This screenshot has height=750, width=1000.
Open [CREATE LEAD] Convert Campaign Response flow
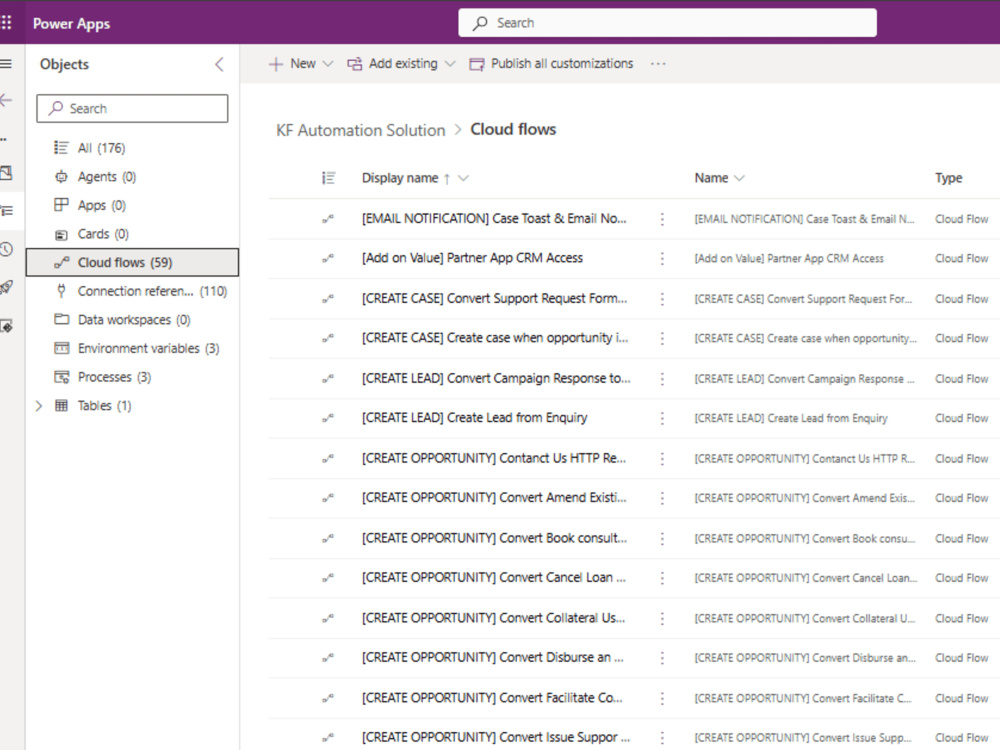[496, 378]
